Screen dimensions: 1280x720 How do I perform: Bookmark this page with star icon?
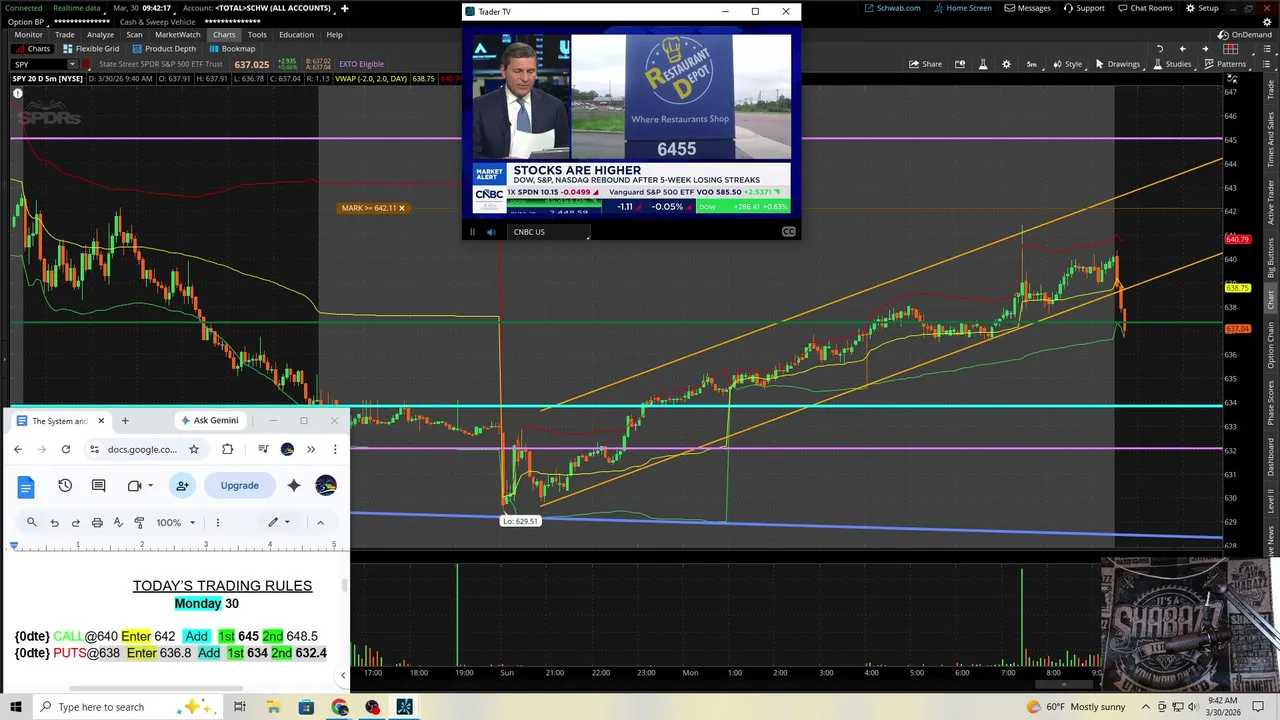194,449
